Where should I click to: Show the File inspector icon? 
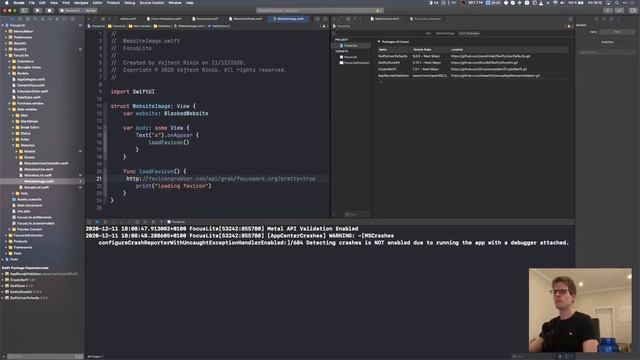click(596, 19)
